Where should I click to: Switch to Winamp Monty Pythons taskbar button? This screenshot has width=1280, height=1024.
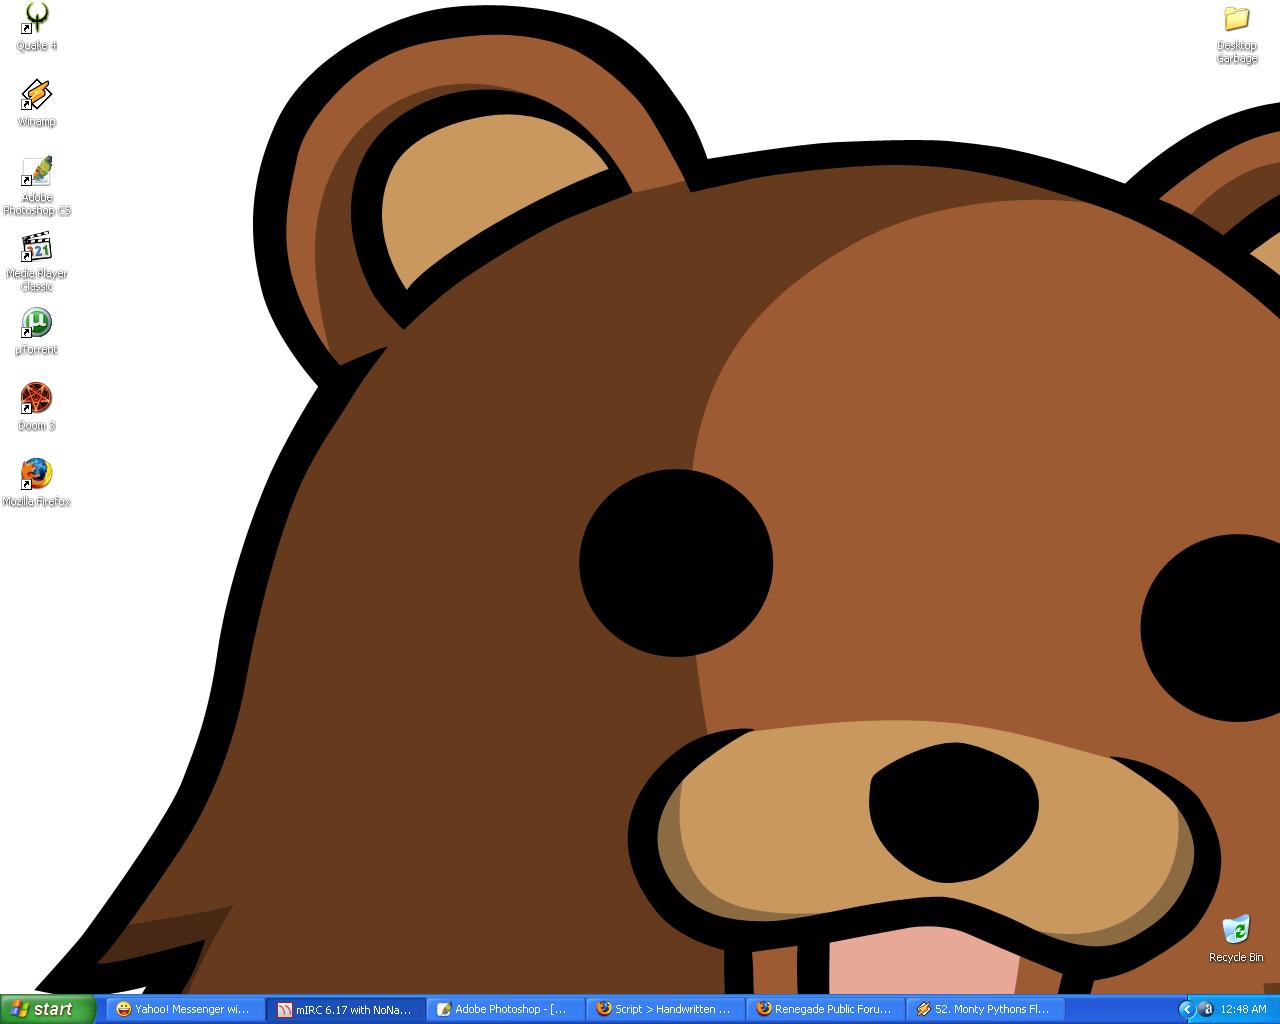point(986,1009)
